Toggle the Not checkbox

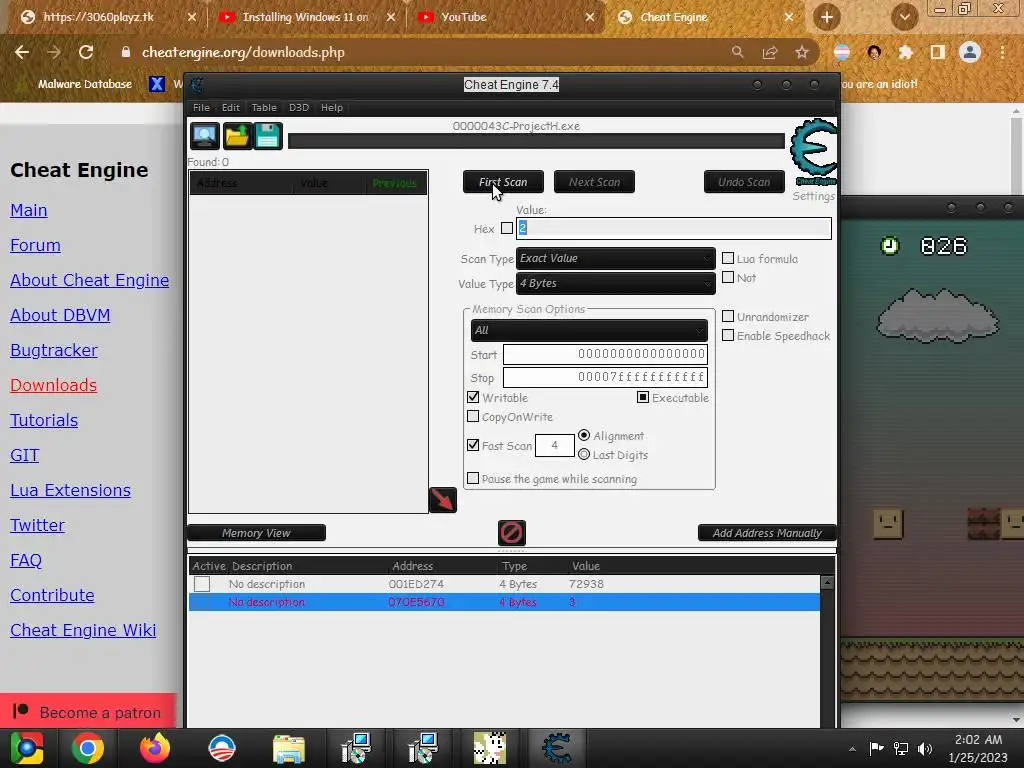[x=728, y=278]
